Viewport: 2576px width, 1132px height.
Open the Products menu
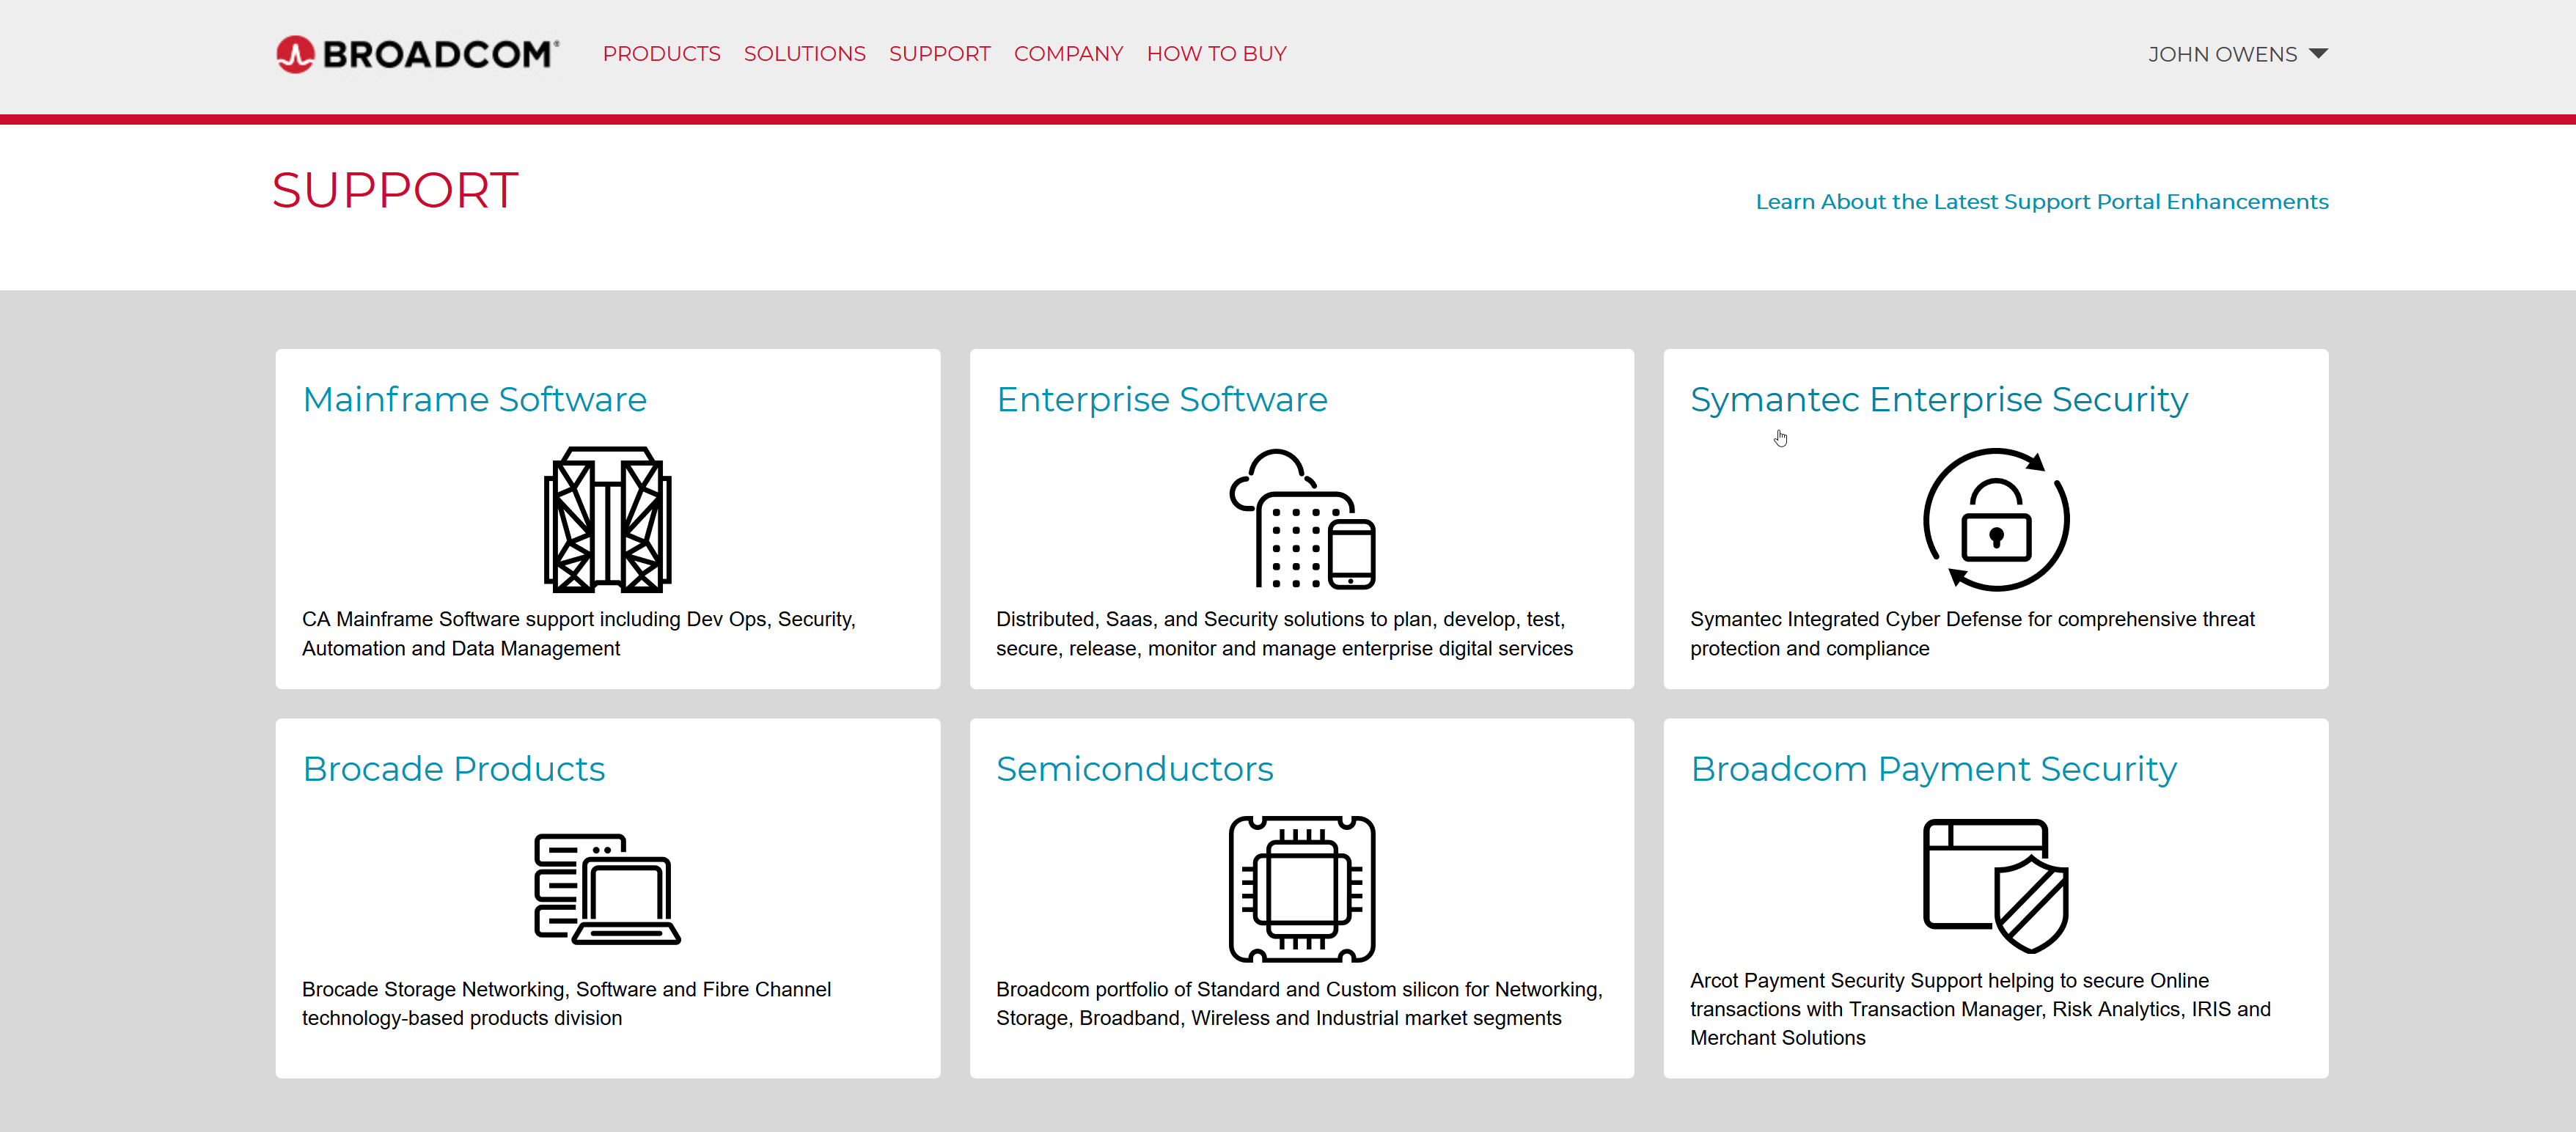(x=661, y=54)
